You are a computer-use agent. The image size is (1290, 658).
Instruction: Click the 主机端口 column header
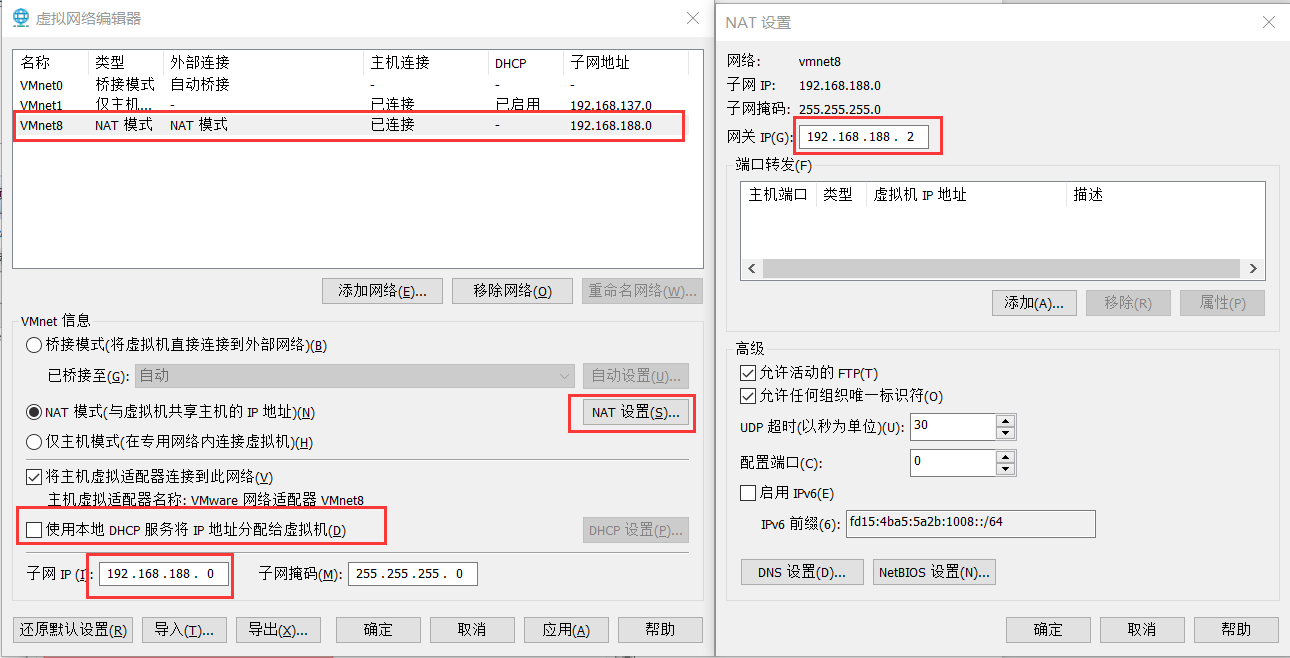tap(778, 195)
